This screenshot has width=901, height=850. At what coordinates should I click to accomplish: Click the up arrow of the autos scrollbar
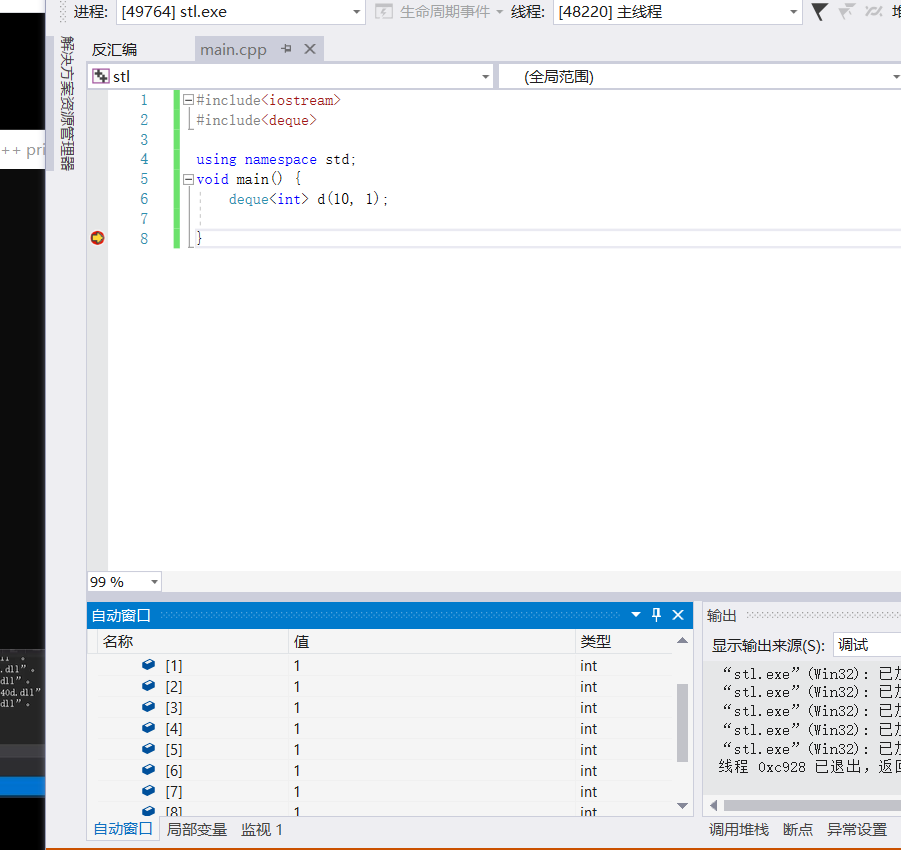tap(682, 640)
